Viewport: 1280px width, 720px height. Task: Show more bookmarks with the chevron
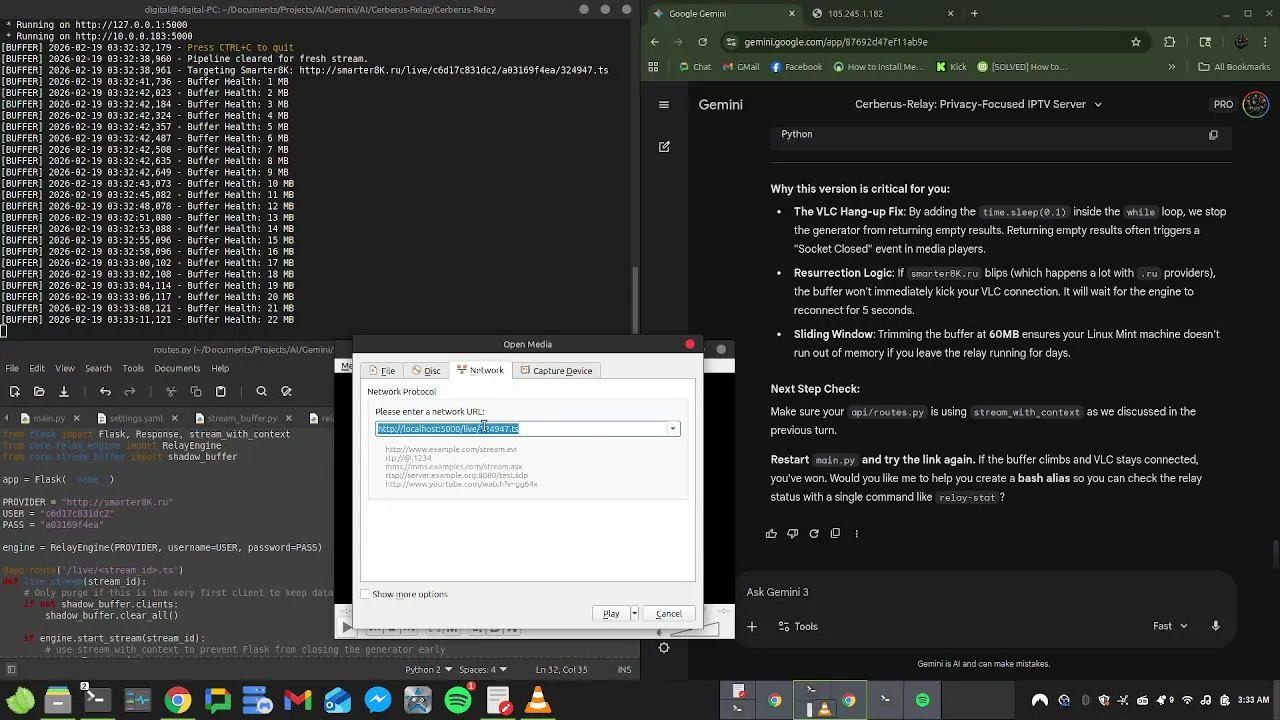(x=1172, y=67)
